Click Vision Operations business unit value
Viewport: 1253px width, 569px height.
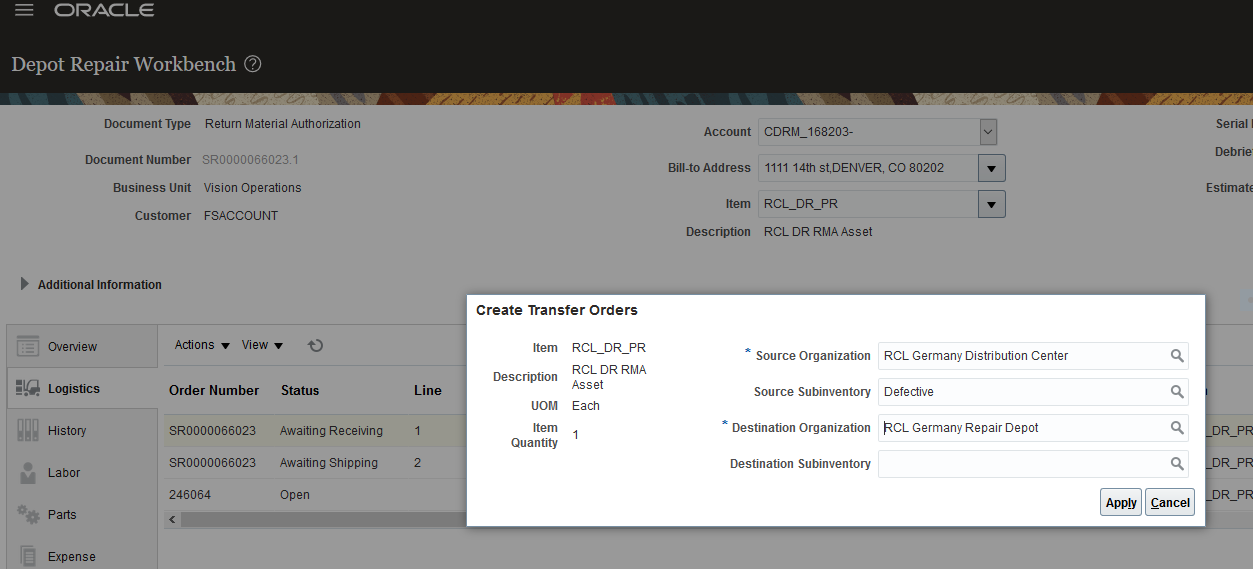253,188
